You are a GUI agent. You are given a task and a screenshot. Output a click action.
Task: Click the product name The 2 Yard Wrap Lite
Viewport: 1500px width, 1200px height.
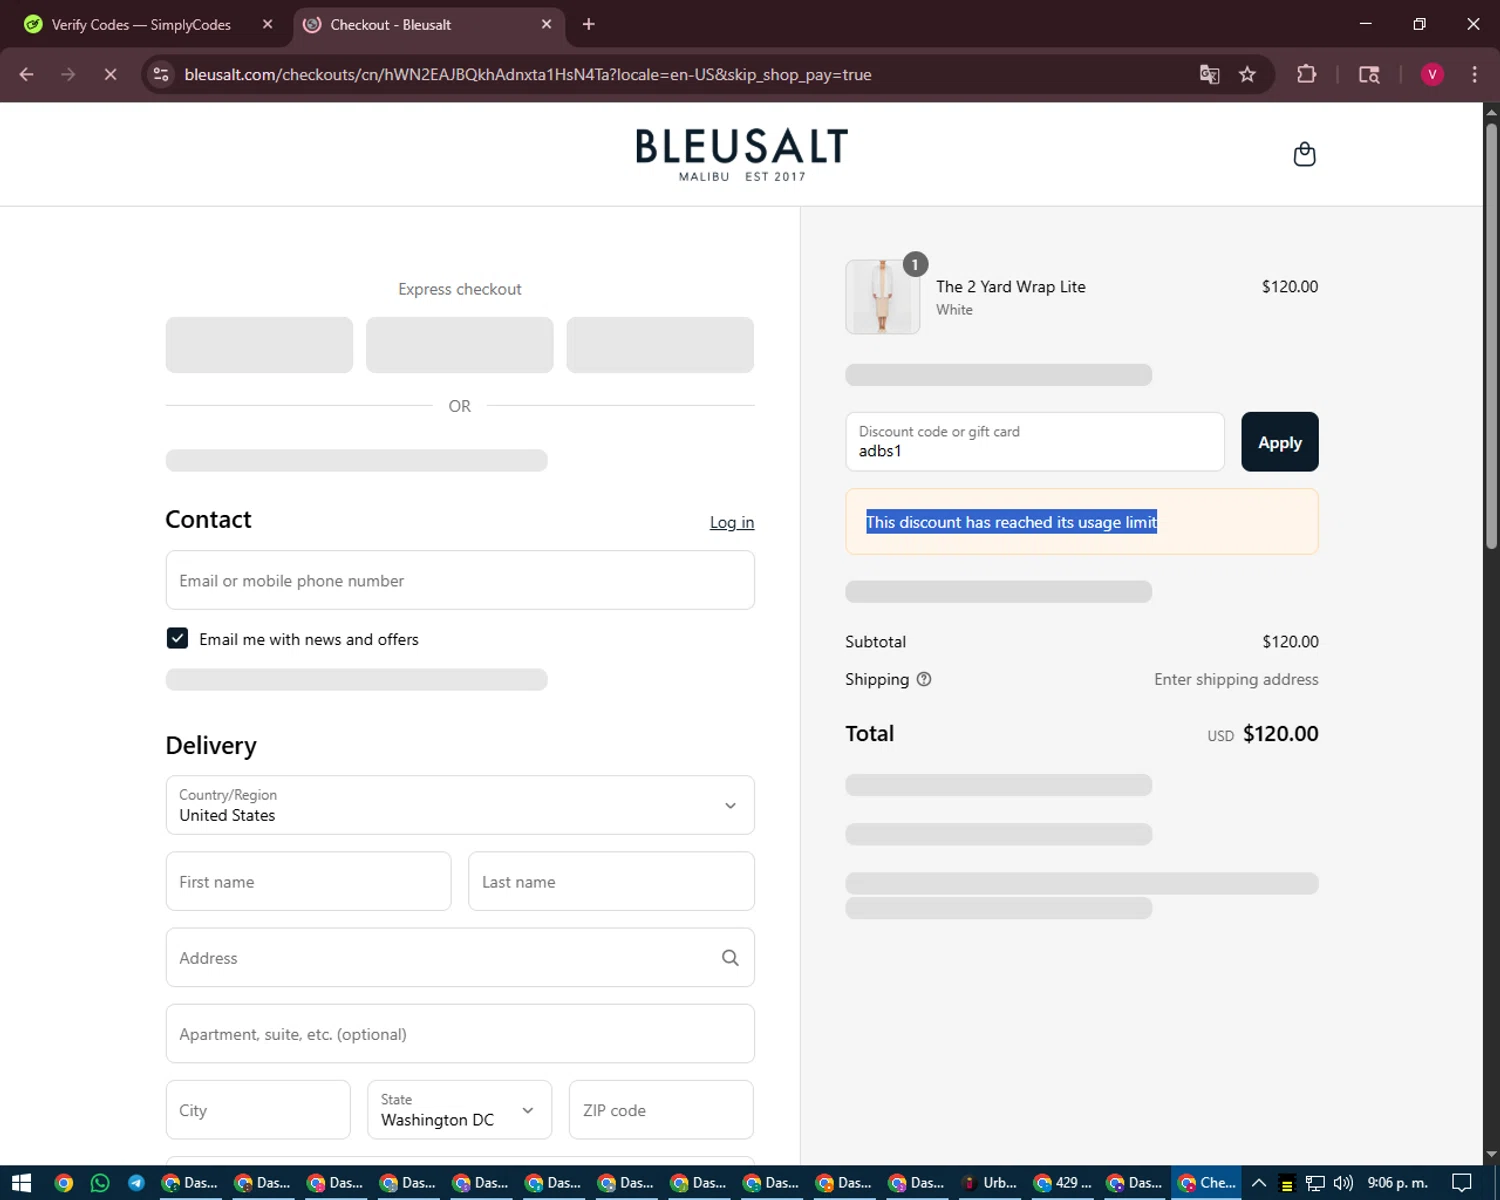tap(1011, 287)
